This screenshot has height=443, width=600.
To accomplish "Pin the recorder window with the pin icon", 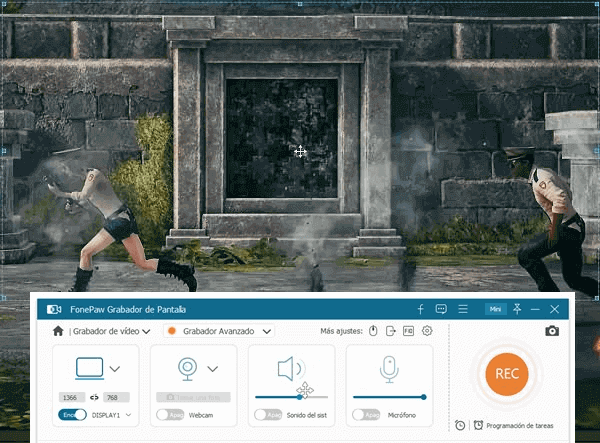I will point(517,309).
